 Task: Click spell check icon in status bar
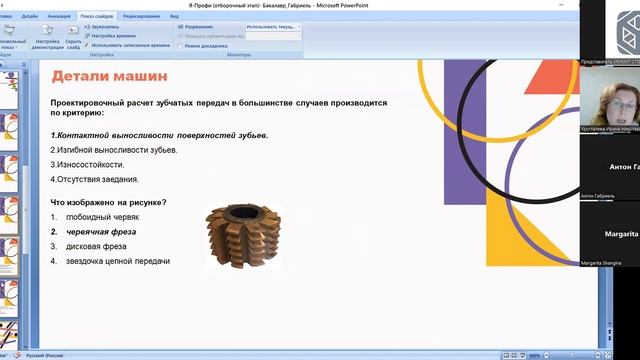[17, 356]
